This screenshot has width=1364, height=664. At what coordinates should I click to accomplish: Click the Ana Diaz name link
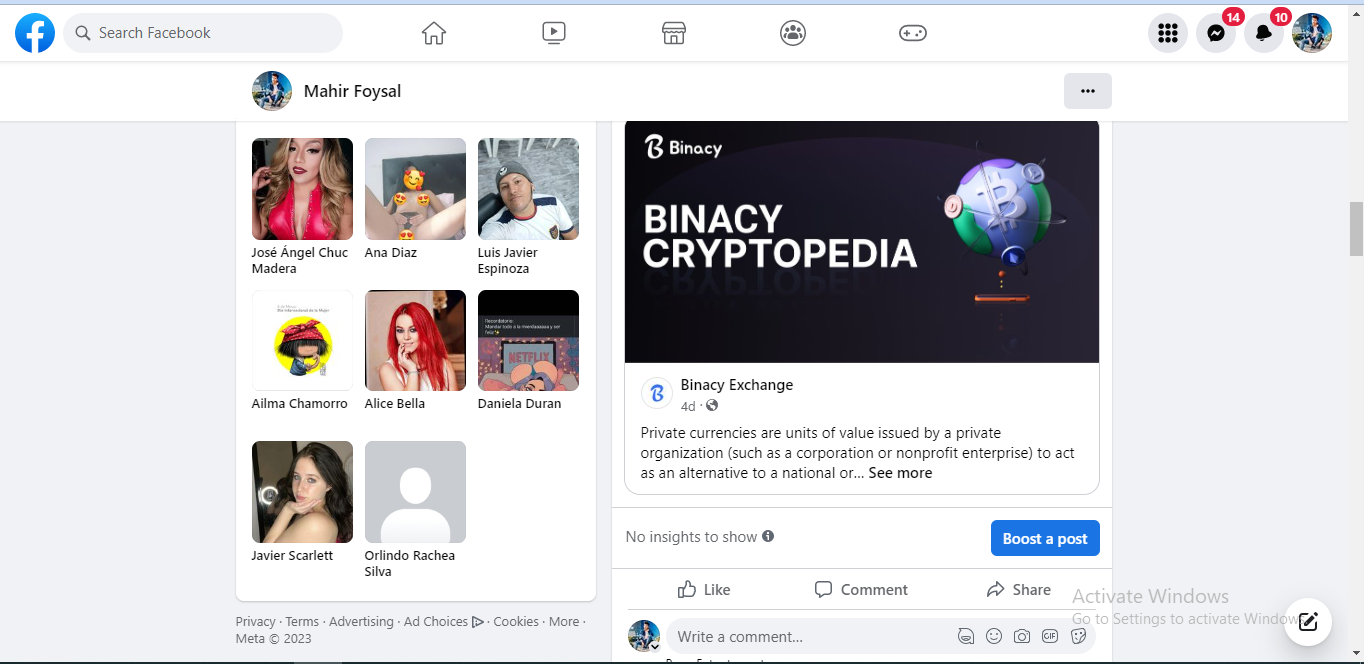click(391, 253)
